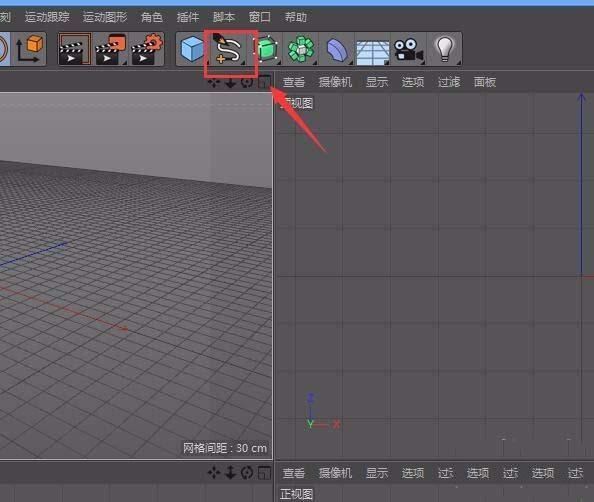This screenshot has height=502, width=594.
Task: Click lower-left view's rotate camera icon
Action: [x=247, y=472]
